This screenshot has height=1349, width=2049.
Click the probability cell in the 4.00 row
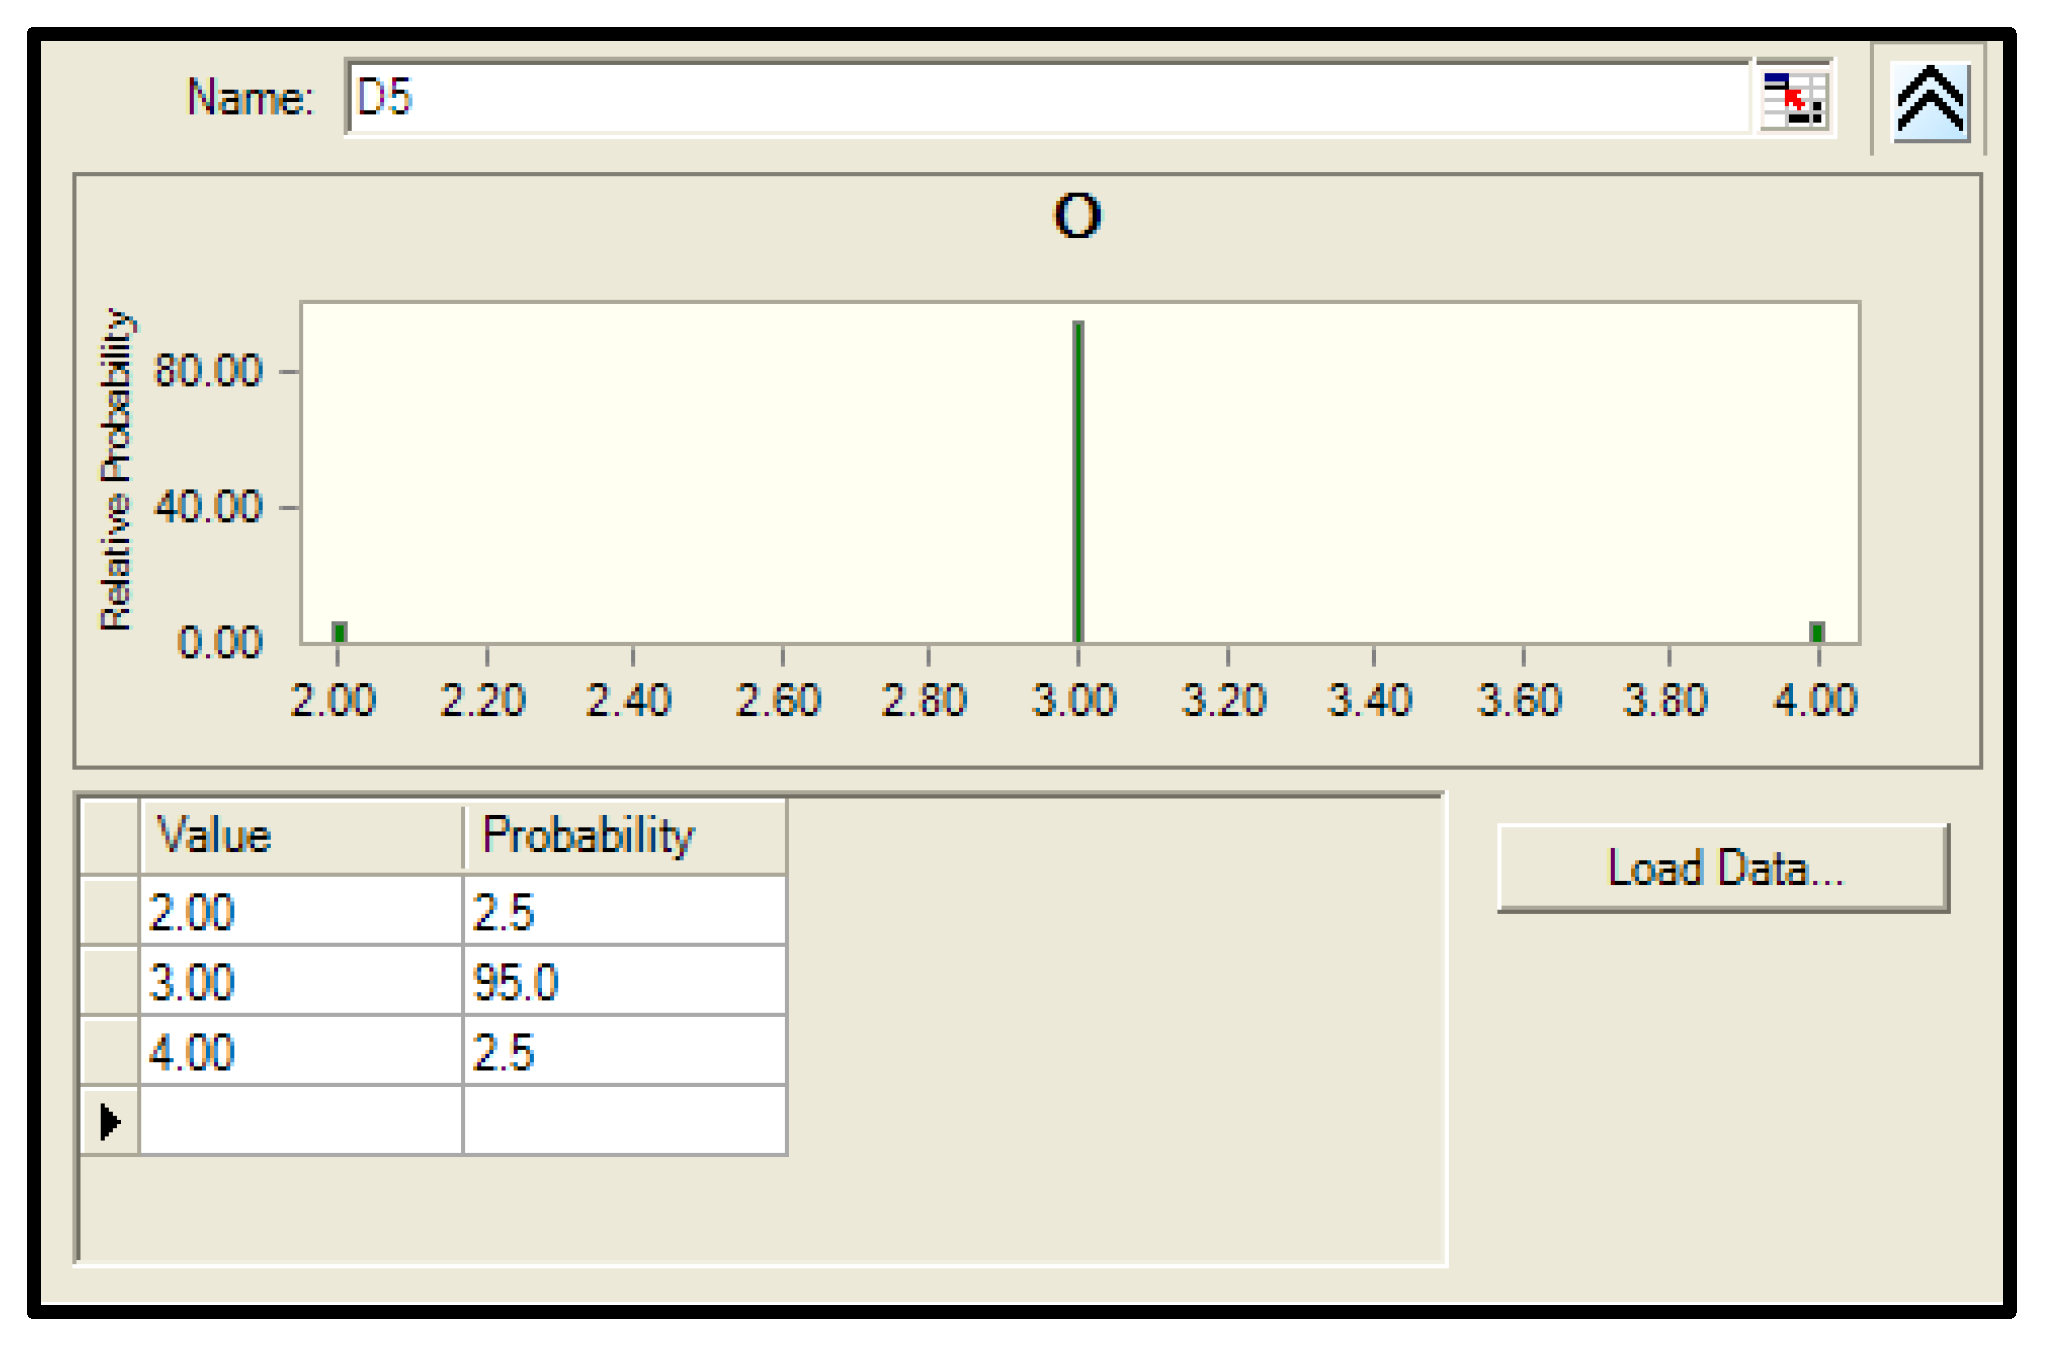coord(624,1051)
